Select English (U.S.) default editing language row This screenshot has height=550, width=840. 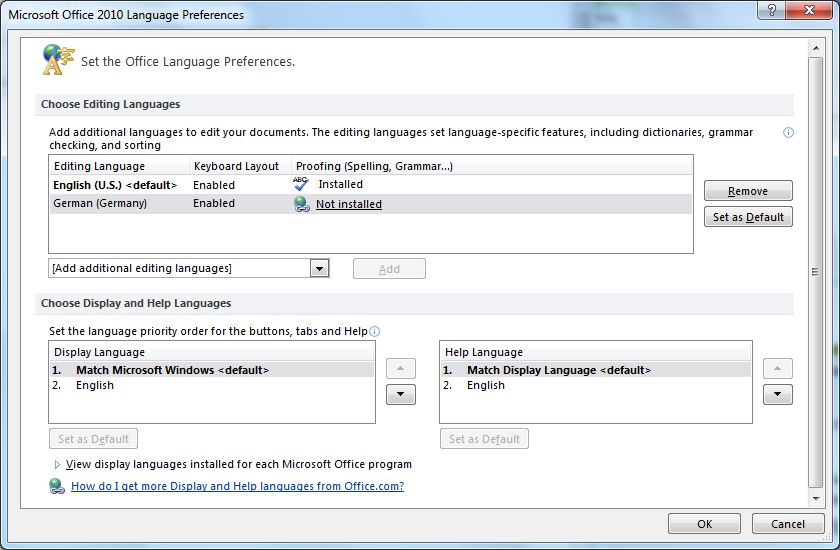tap(114, 185)
